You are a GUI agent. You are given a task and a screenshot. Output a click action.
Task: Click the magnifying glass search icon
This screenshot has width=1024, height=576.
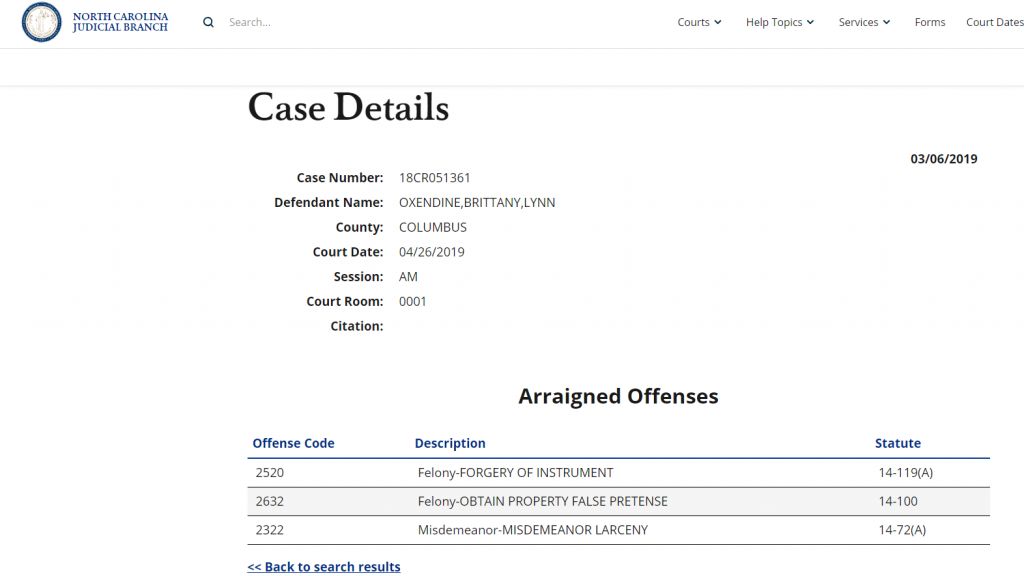click(208, 22)
